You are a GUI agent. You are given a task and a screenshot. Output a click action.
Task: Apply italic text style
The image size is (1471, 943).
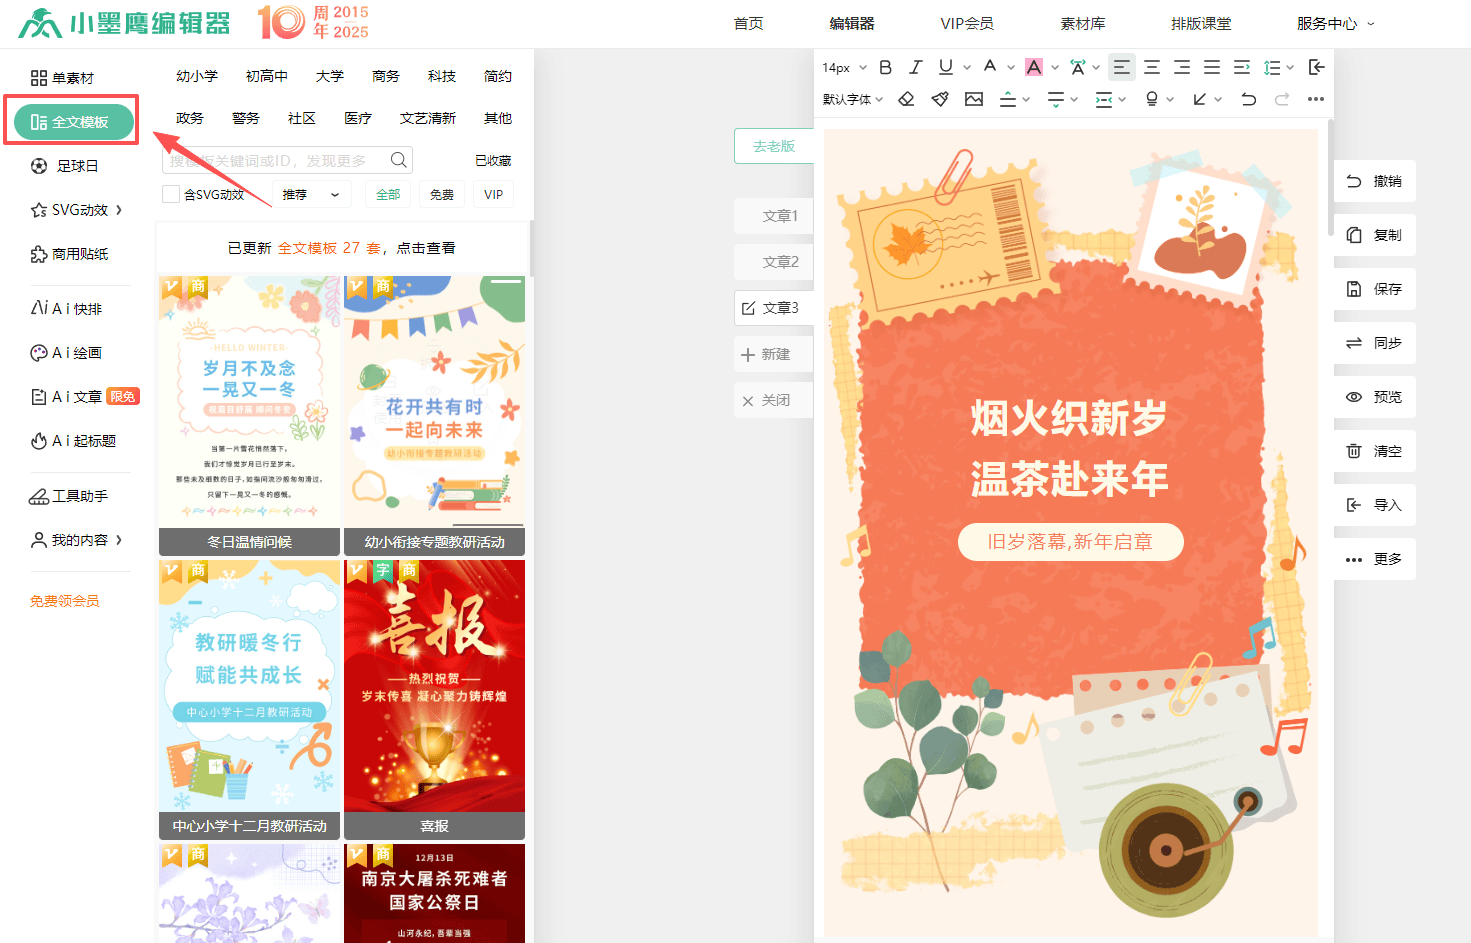[915, 67]
